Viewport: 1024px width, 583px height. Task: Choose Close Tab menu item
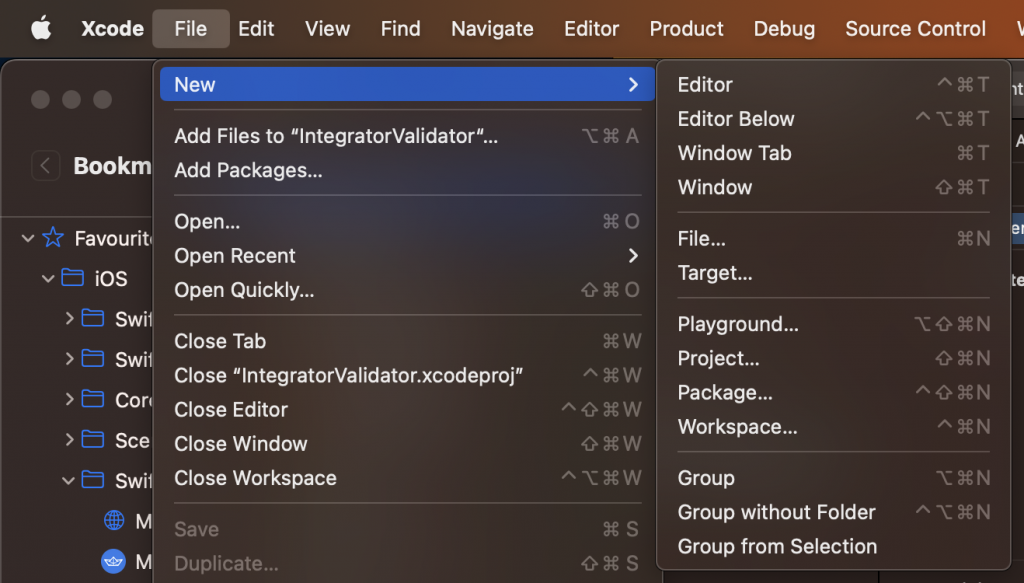pyautogui.click(x=408, y=341)
